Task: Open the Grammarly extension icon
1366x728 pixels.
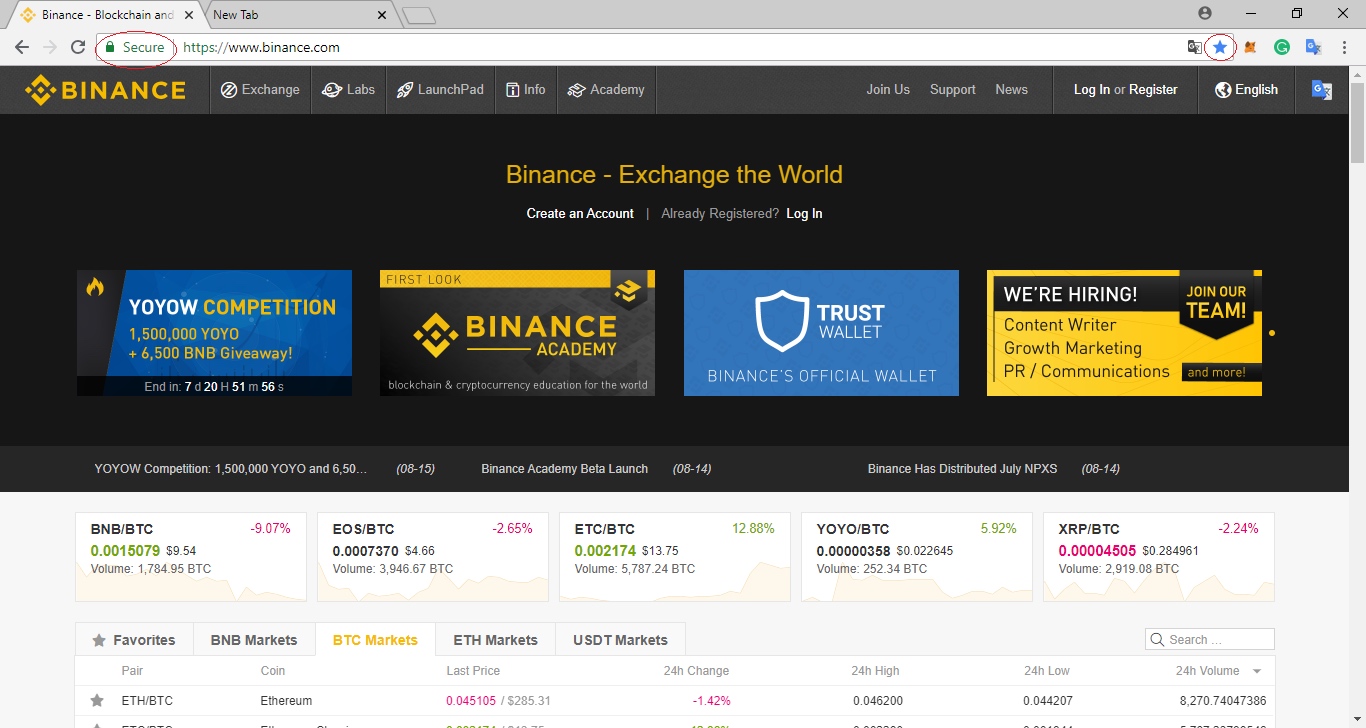Action: tap(1281, 47)
